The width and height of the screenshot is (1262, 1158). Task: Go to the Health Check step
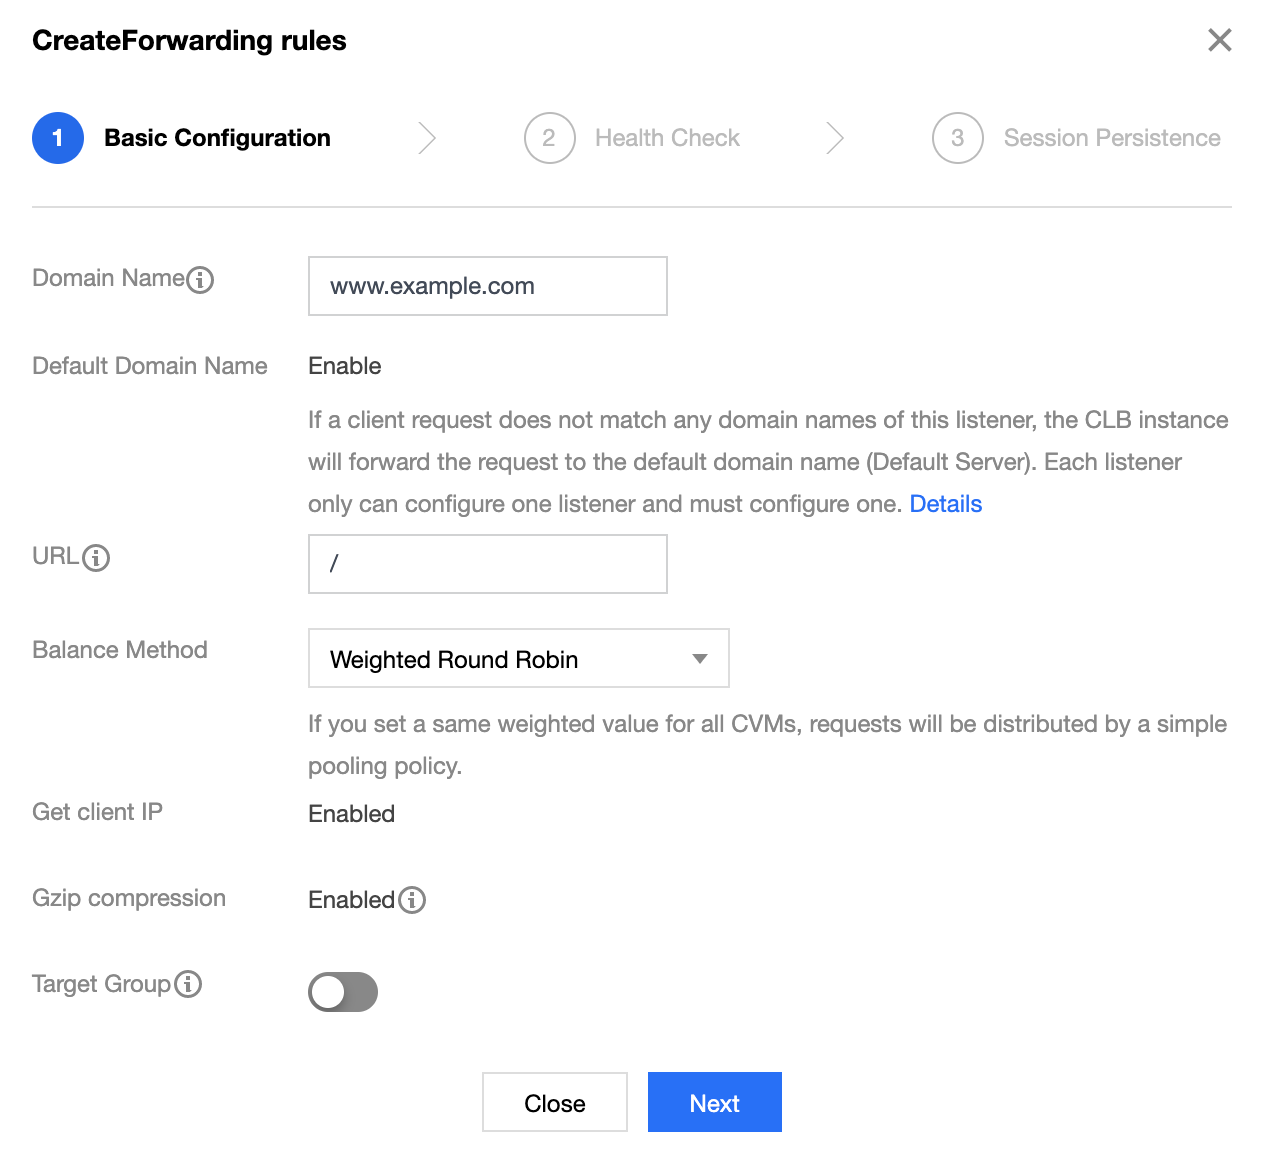click(x=667, y=138)
